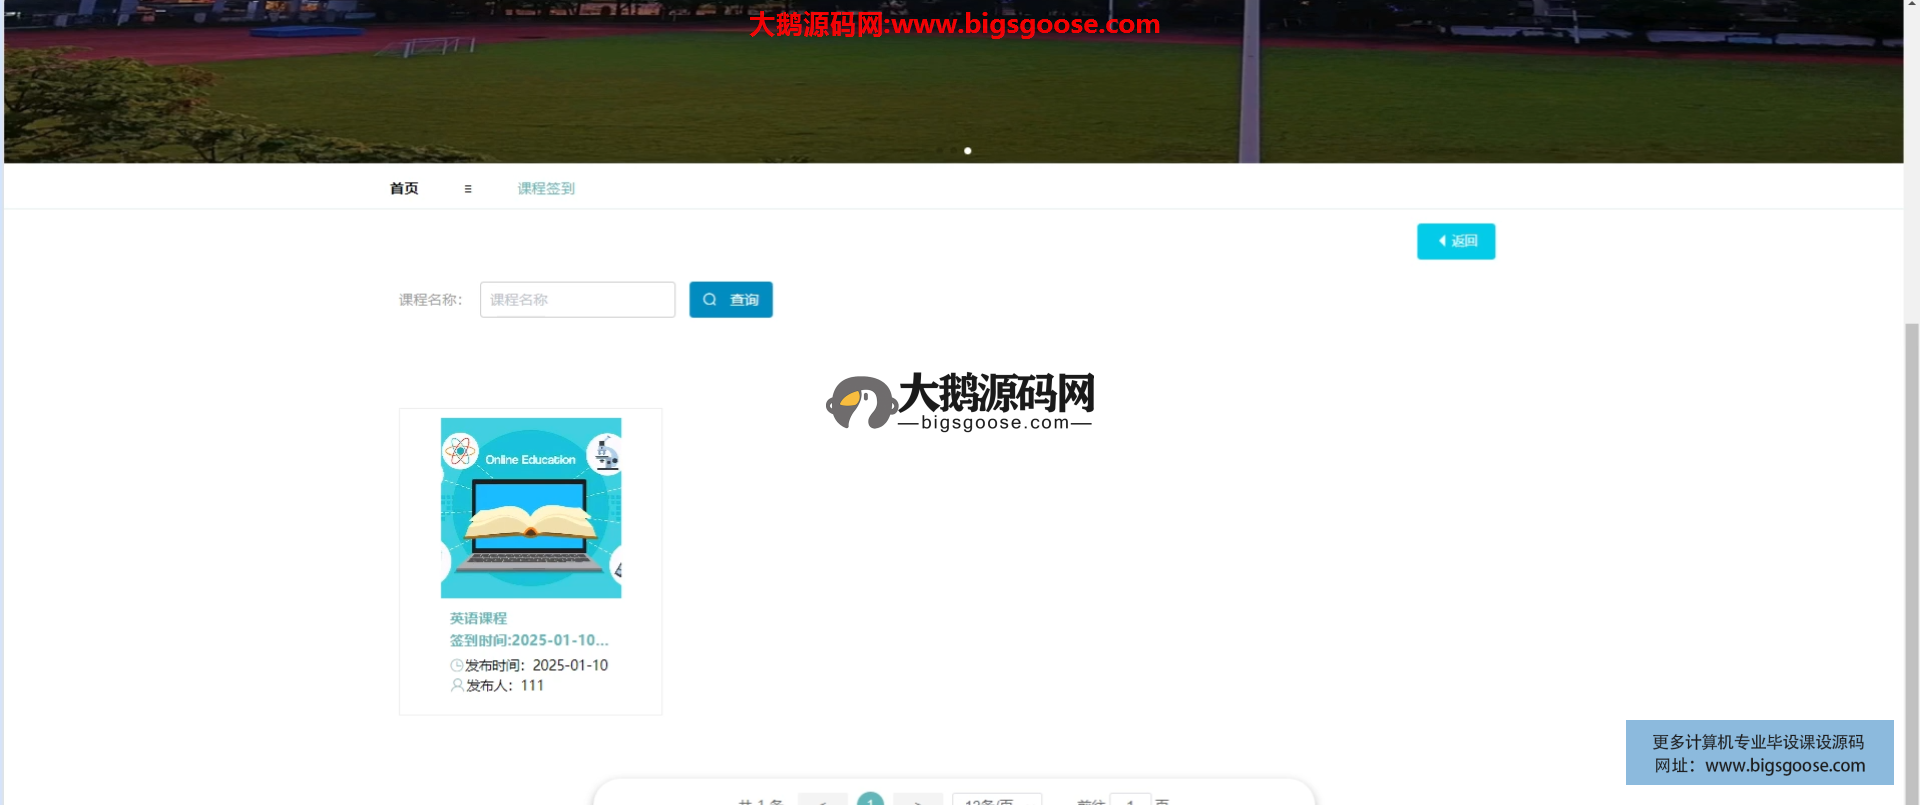Viewport: 1920px width, 805px height.
Task: Select the 课程签到 breadcrumb item
Action: pyautogui.click(x=546, y=189)
